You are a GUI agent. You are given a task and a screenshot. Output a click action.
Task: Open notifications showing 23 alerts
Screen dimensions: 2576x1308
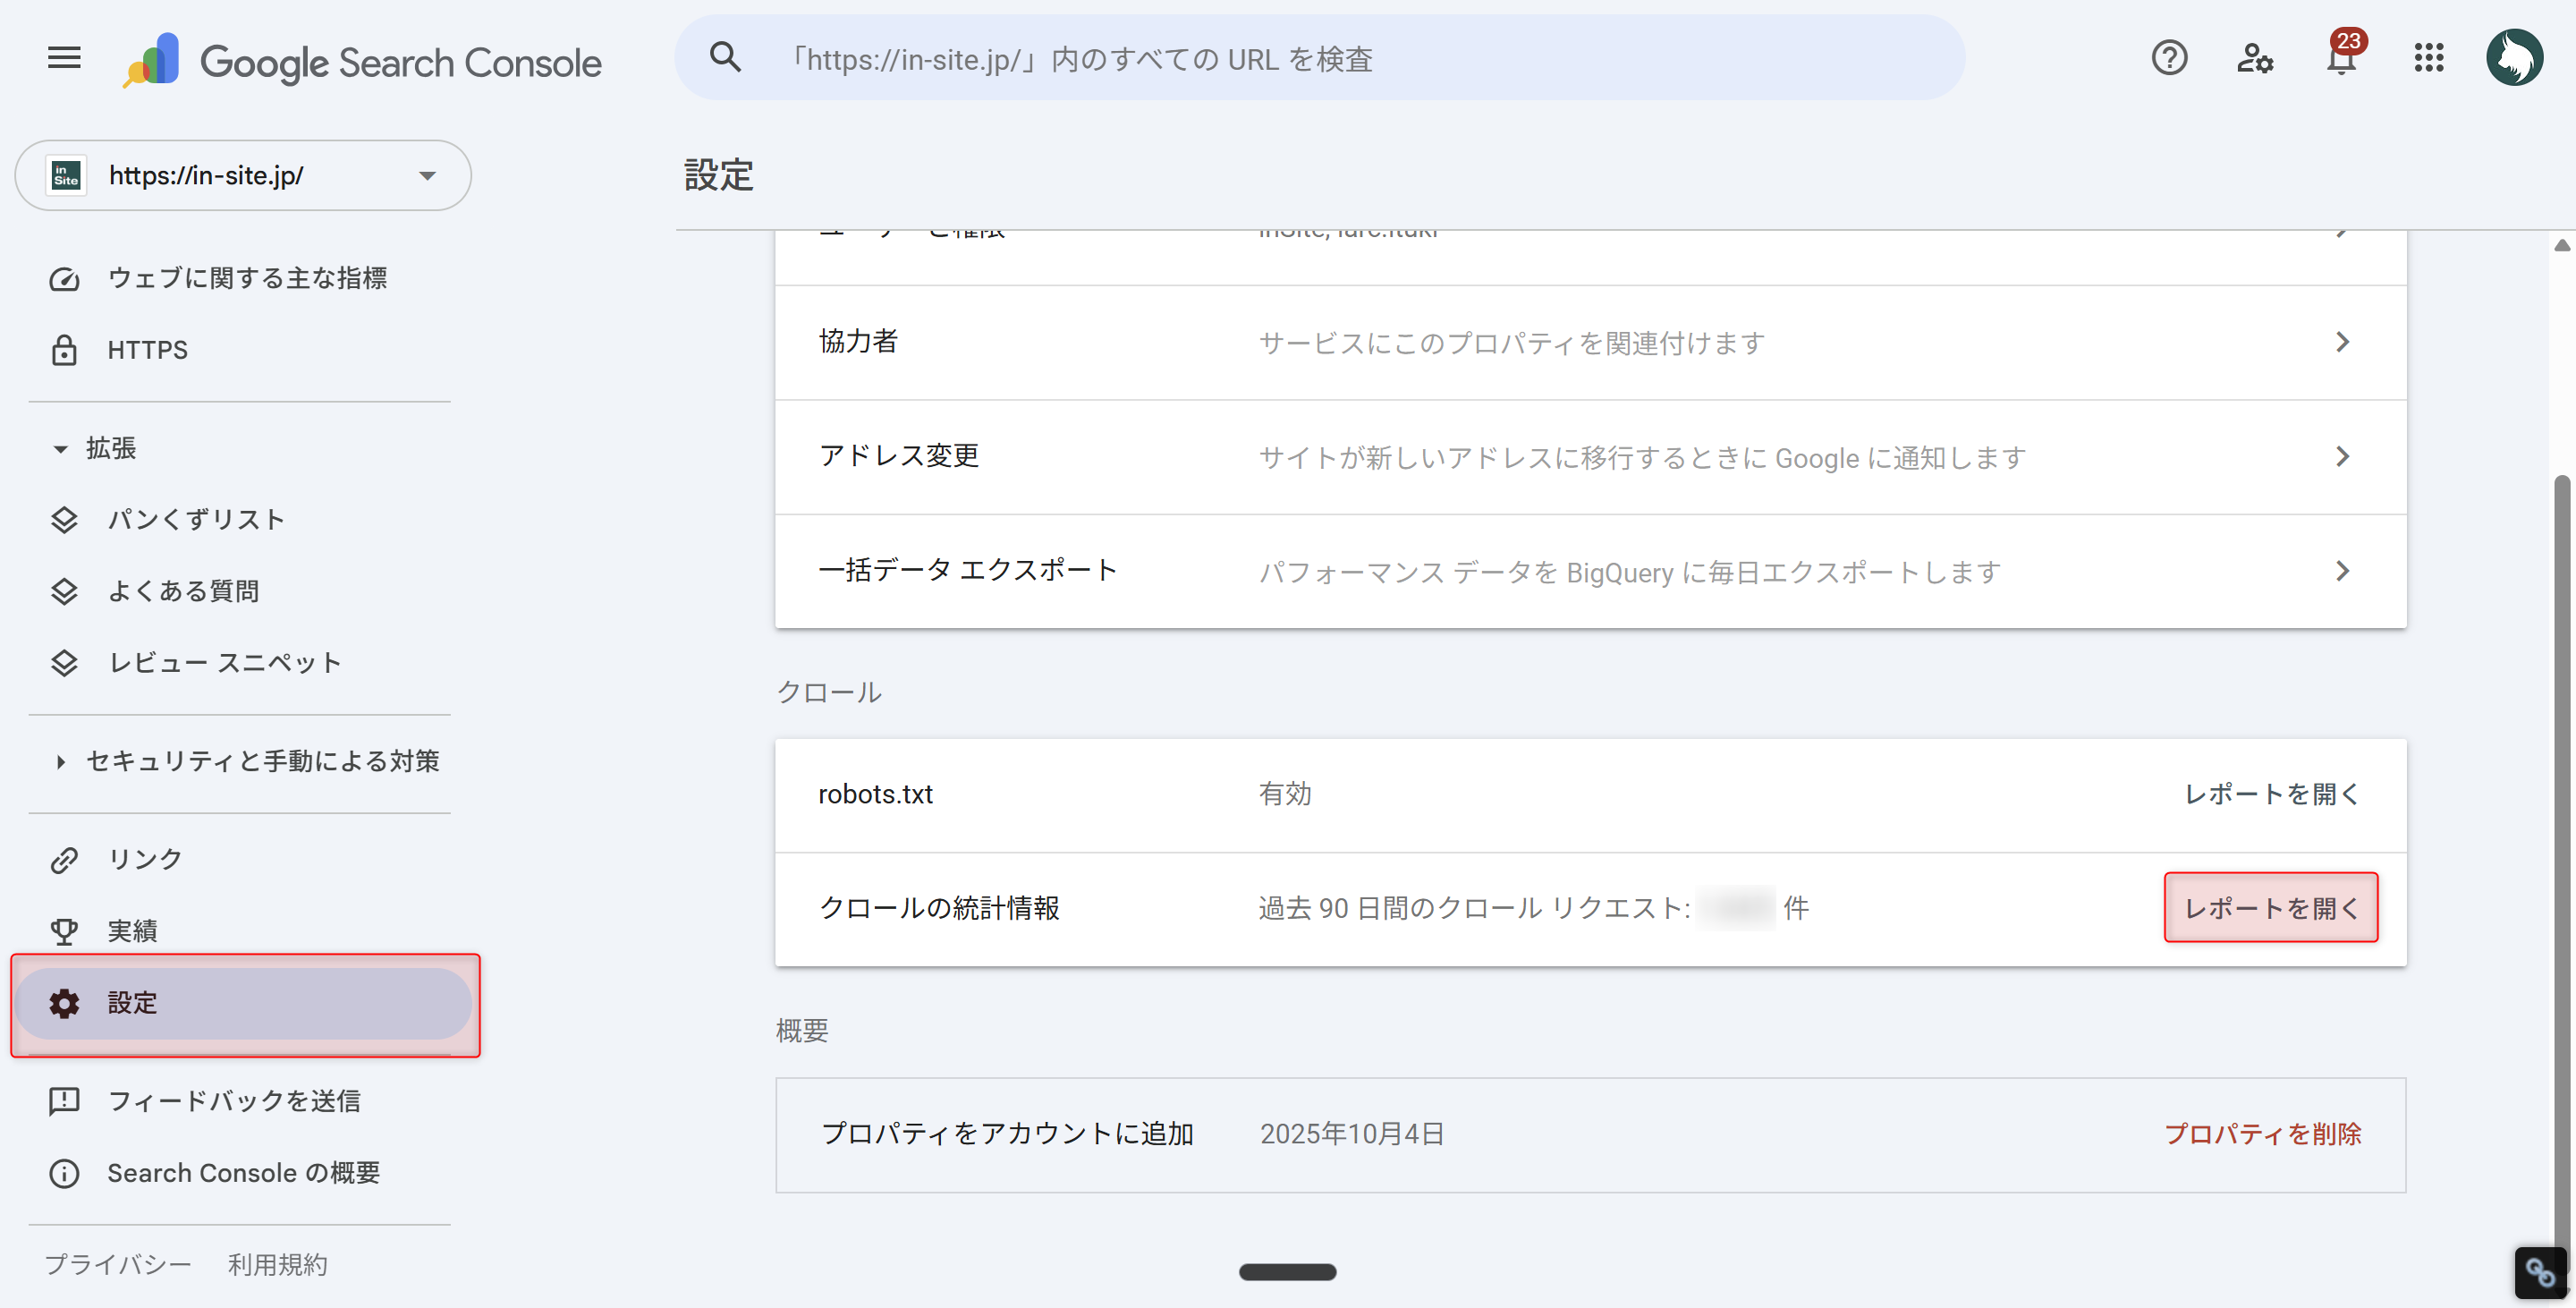(x=2341, y=60)
